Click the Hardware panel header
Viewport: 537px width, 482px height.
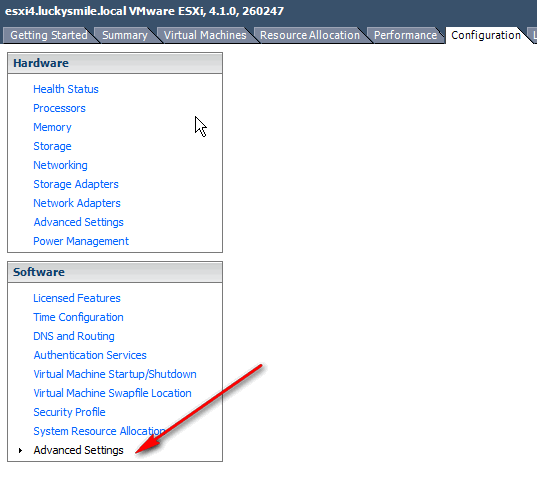pyautogui.click(x=115, y=63)
